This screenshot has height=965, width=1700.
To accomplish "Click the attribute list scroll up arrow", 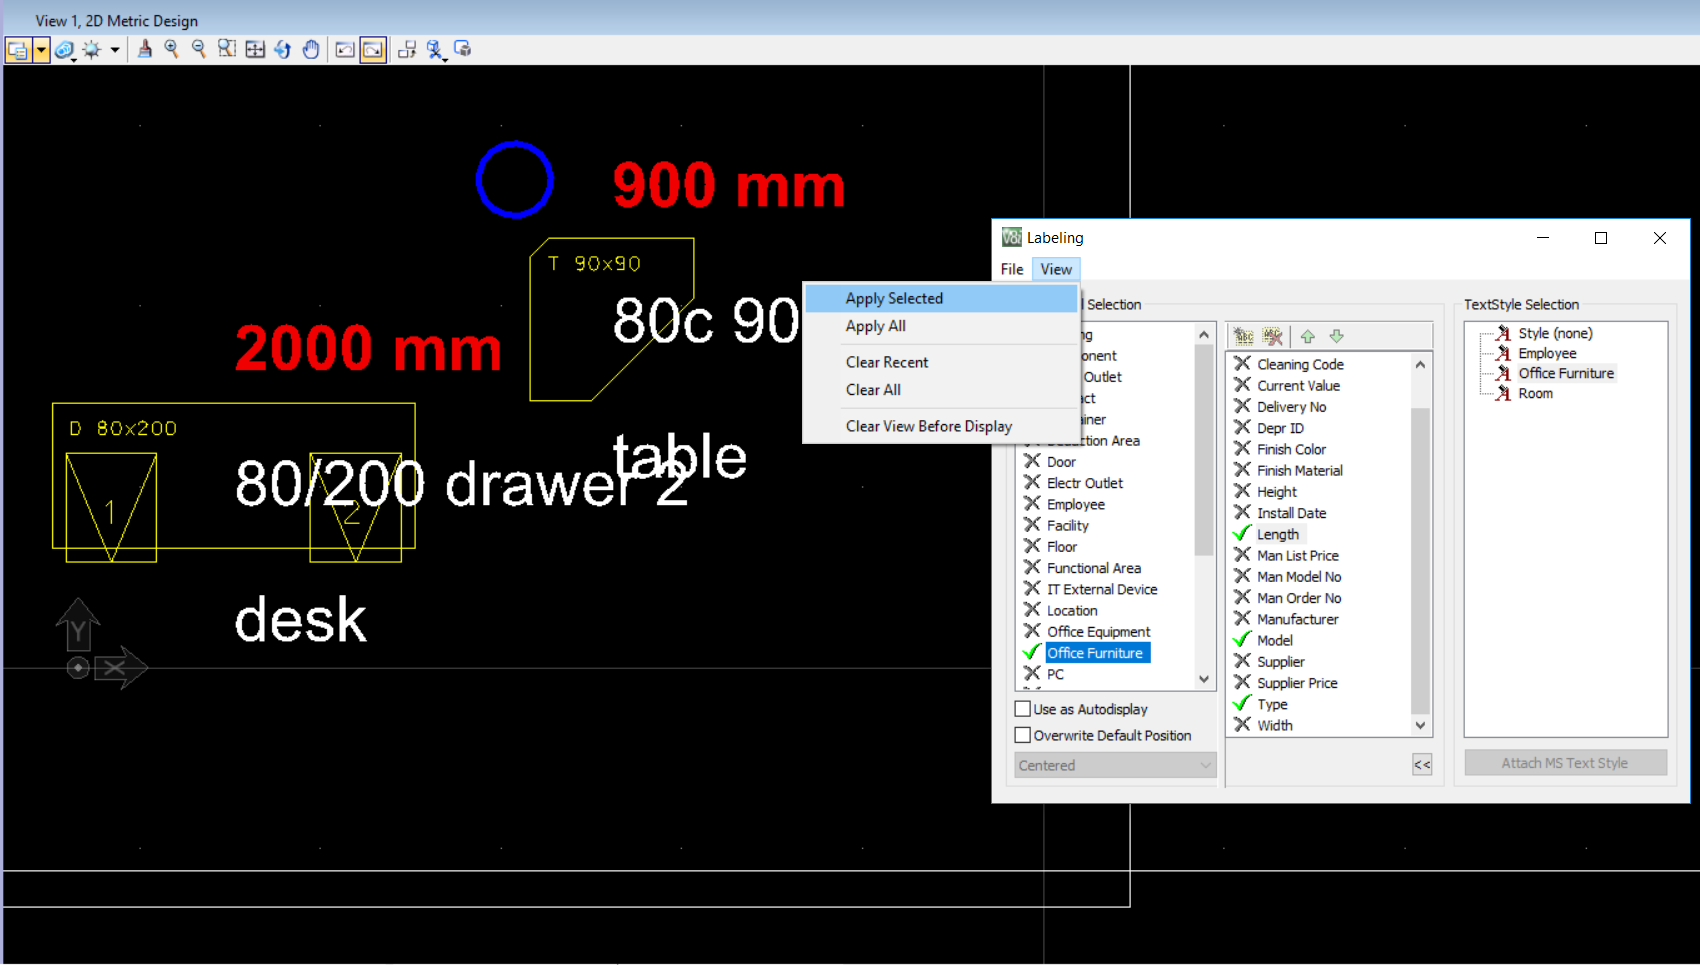I will coord(1420,365).
